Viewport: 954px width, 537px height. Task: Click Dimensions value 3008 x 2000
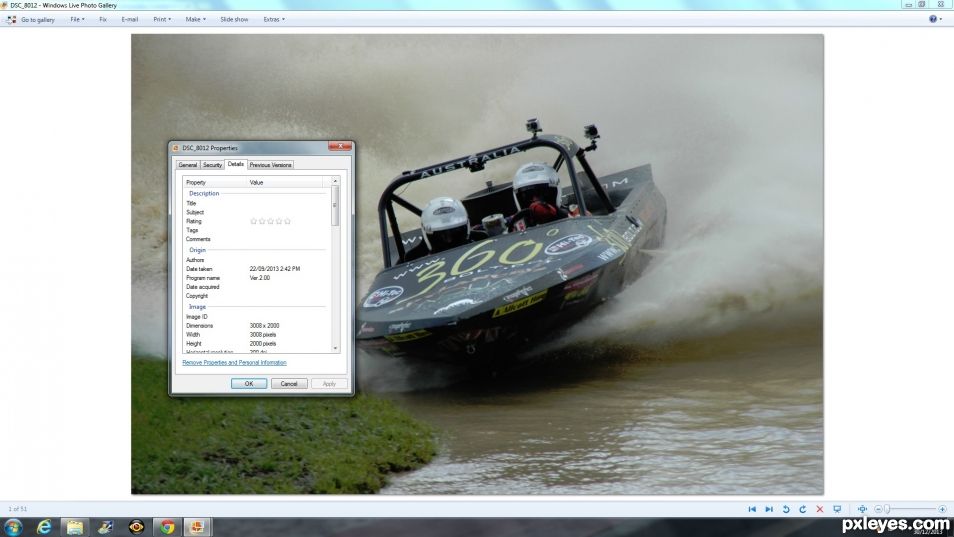pos(264,325)
